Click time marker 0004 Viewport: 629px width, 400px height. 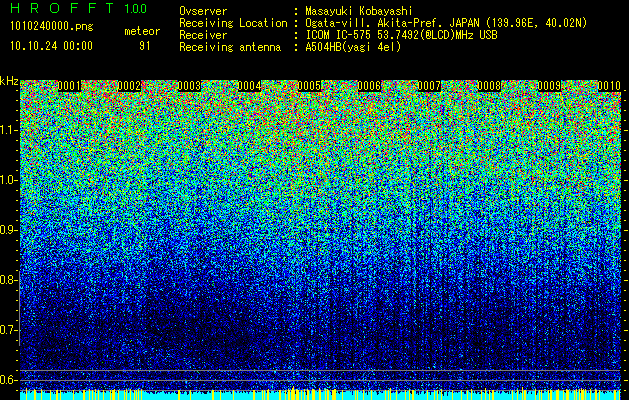pos(250,86)
